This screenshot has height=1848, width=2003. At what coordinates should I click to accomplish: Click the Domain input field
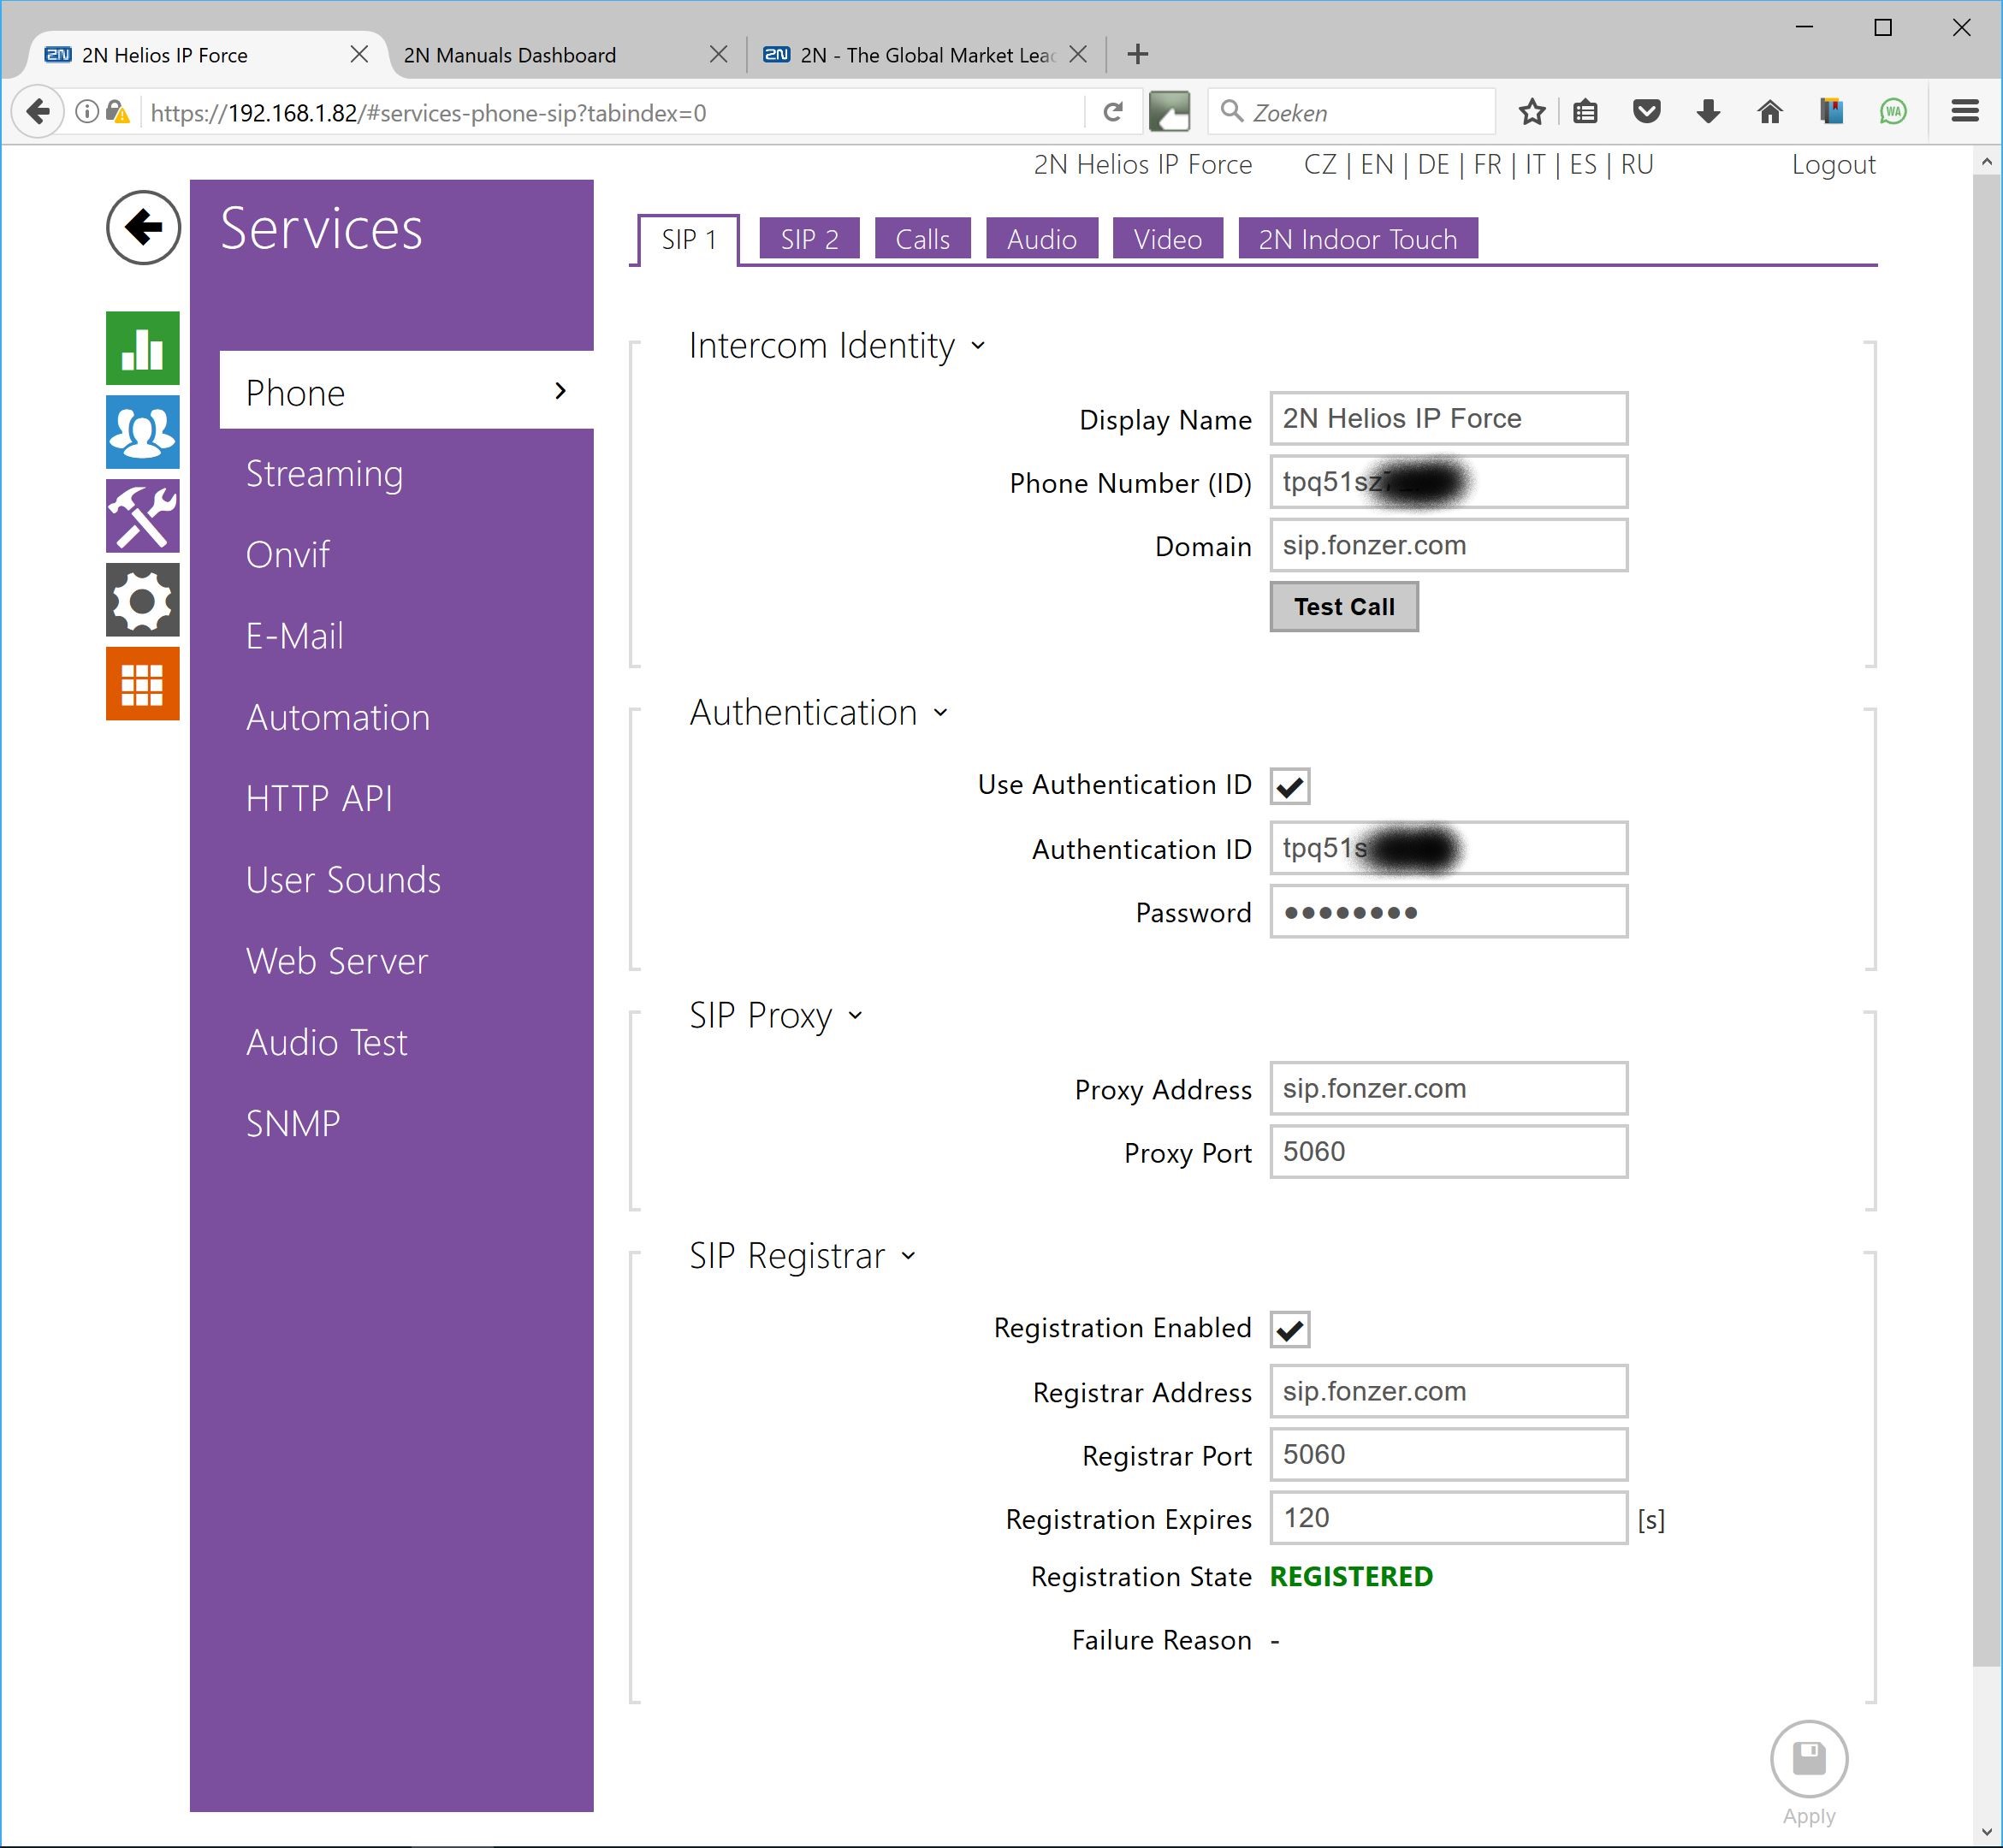click(1448, 545)
